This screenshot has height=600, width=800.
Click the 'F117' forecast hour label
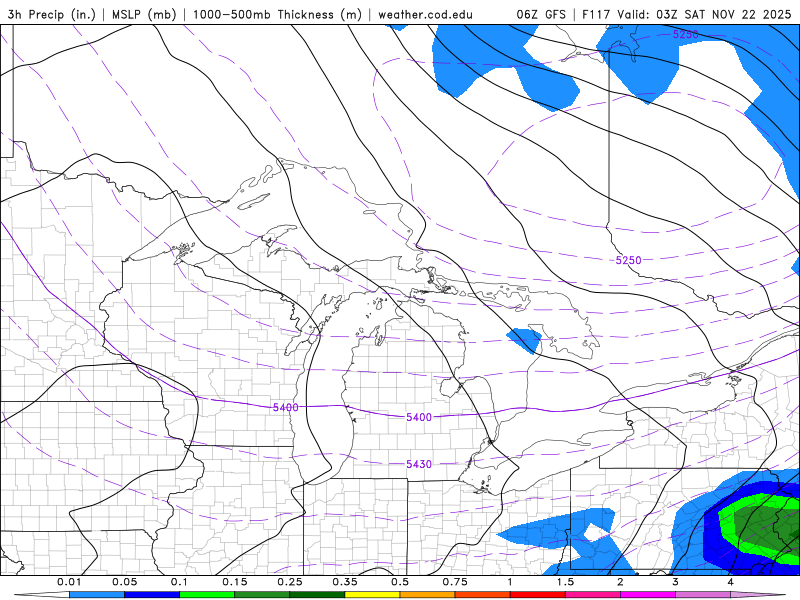click(596, 14)
